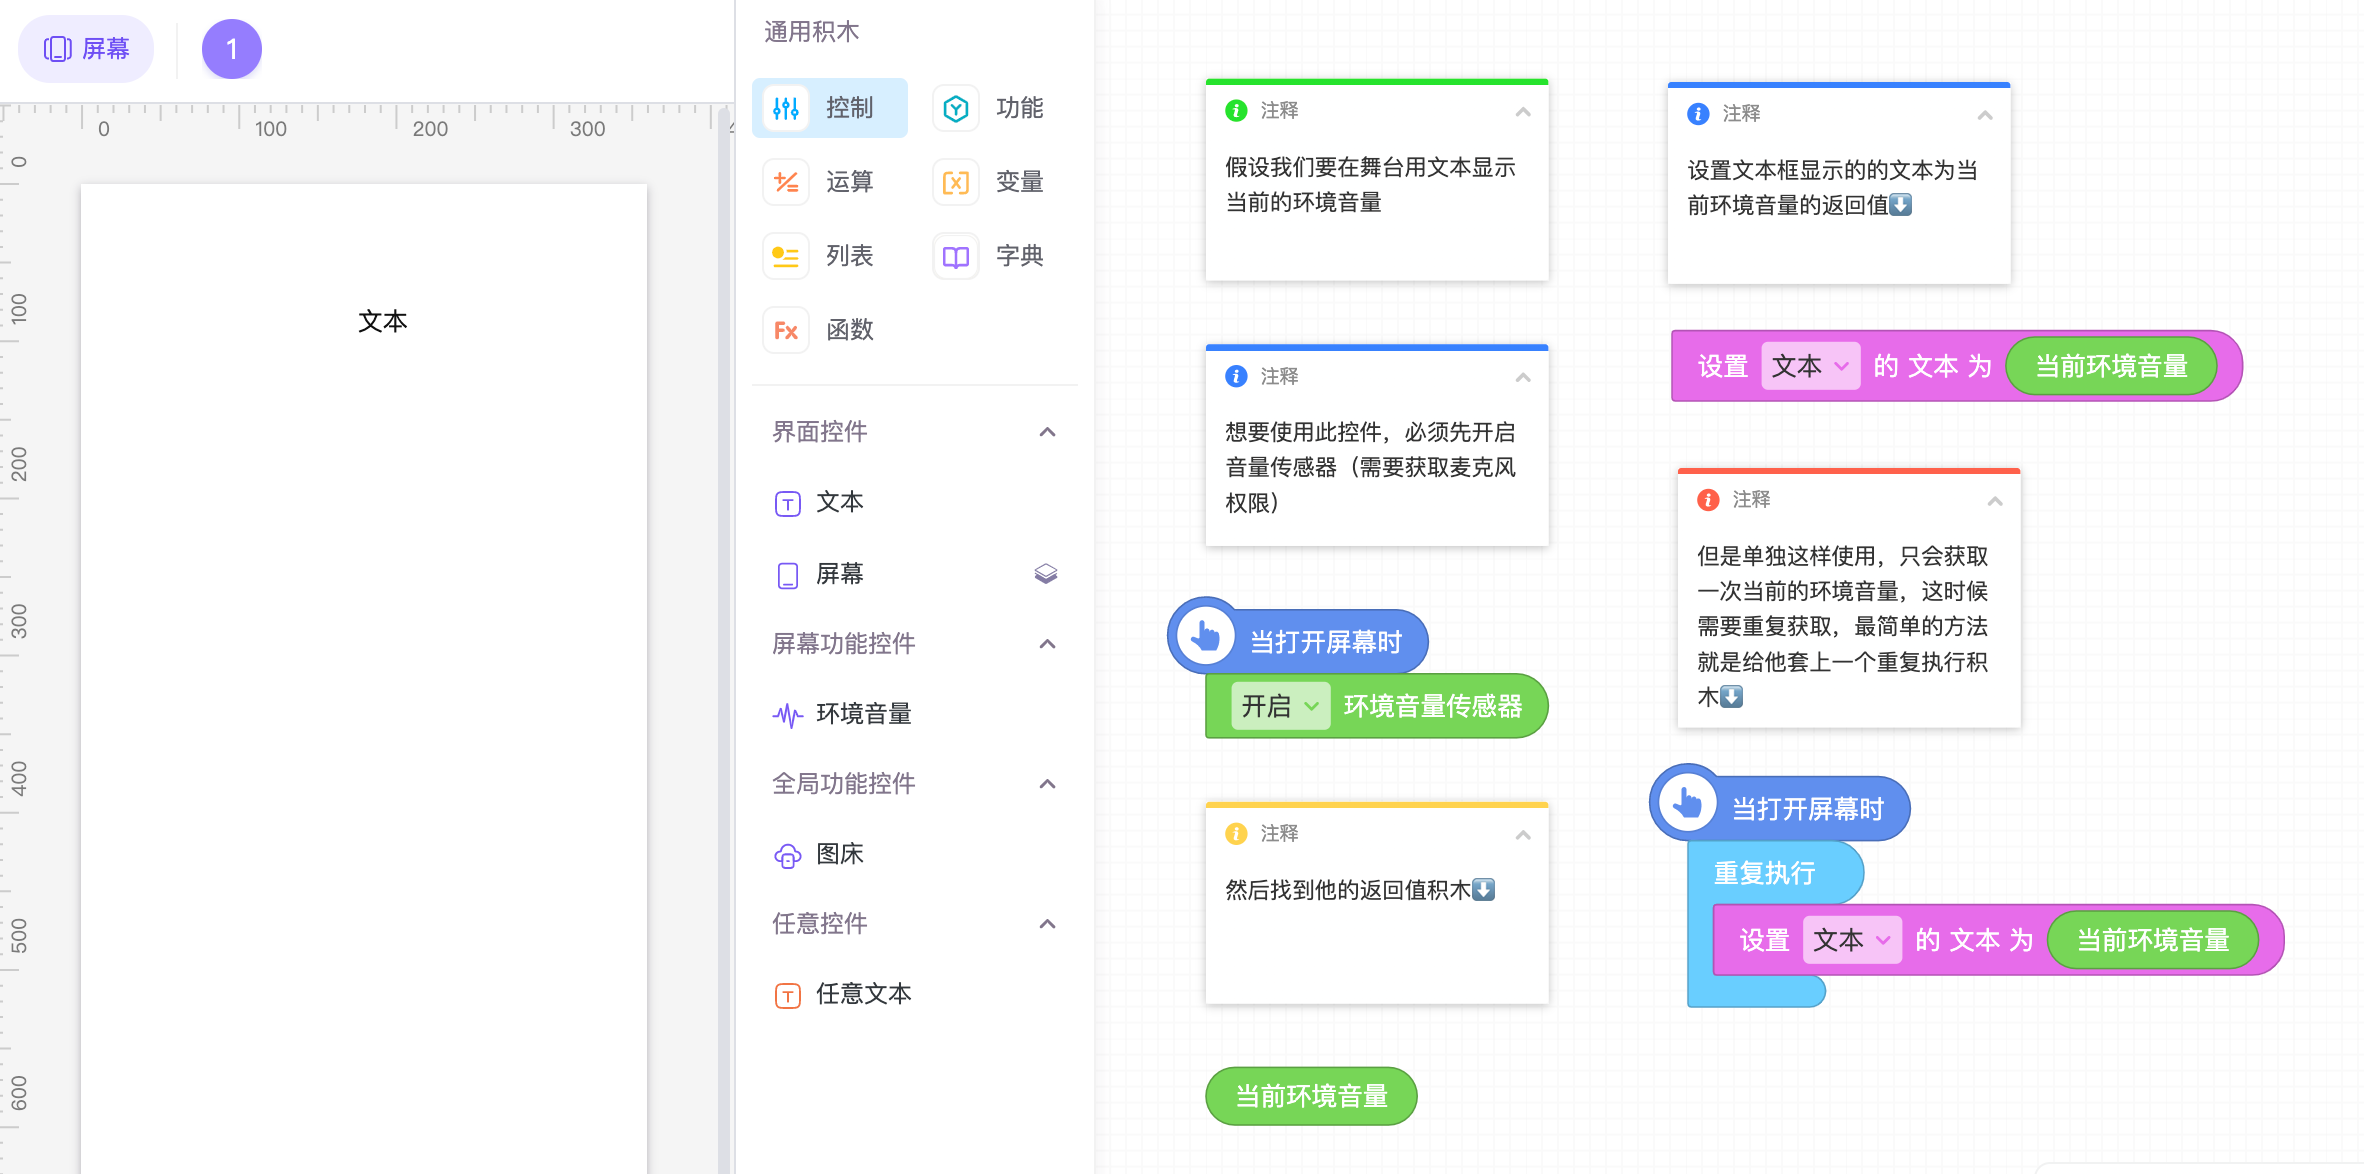The height and width of the screenshot is (1174, 2364).
Task: Open 文本 dropdown in the repeat-loop block
Action: (x=1851, y=940)
